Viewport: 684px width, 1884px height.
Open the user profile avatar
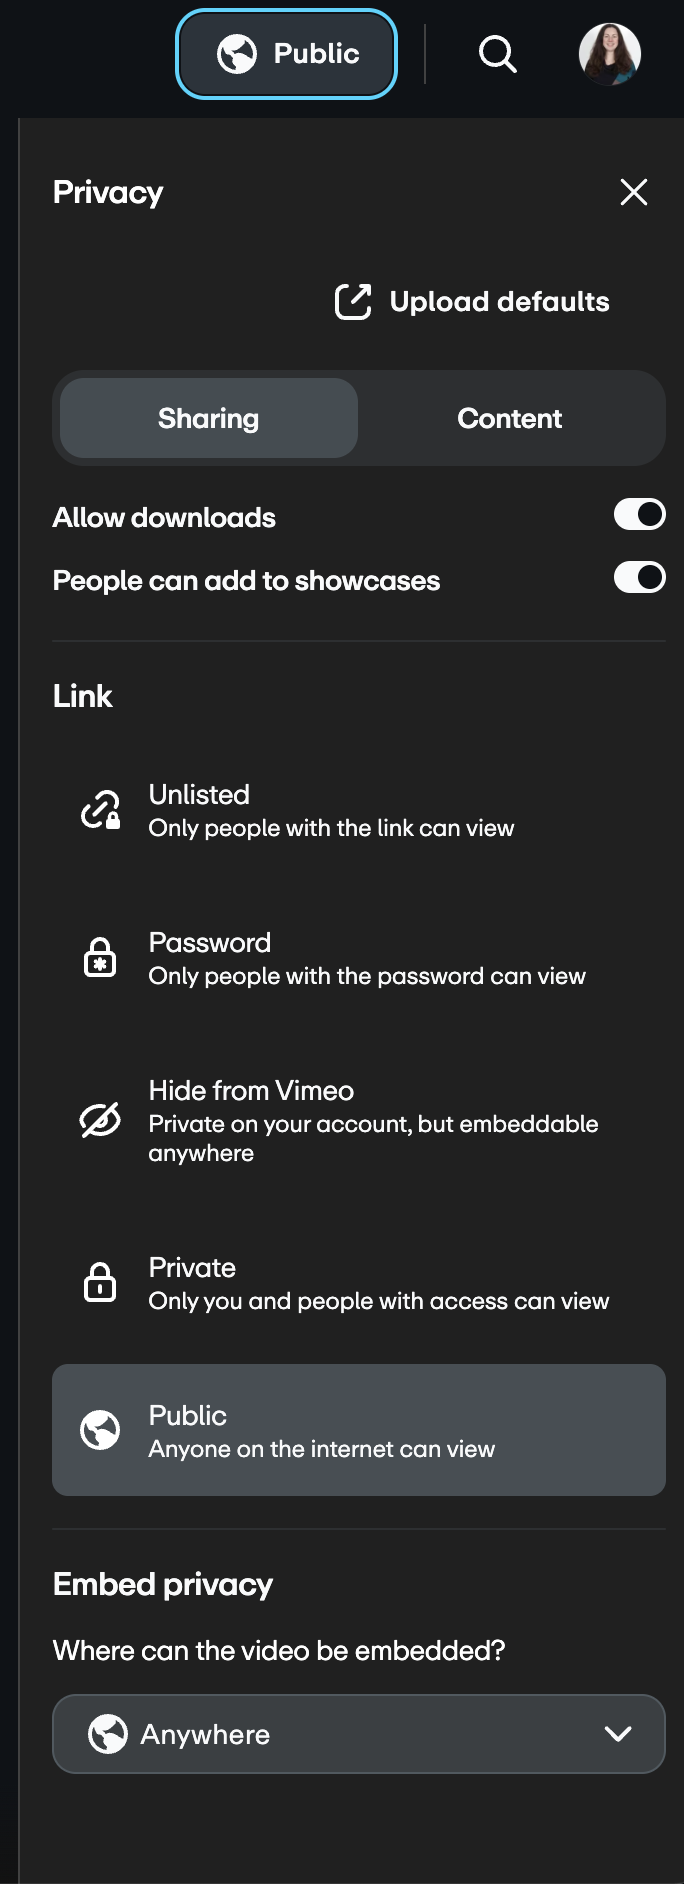(x=610, y=54)
